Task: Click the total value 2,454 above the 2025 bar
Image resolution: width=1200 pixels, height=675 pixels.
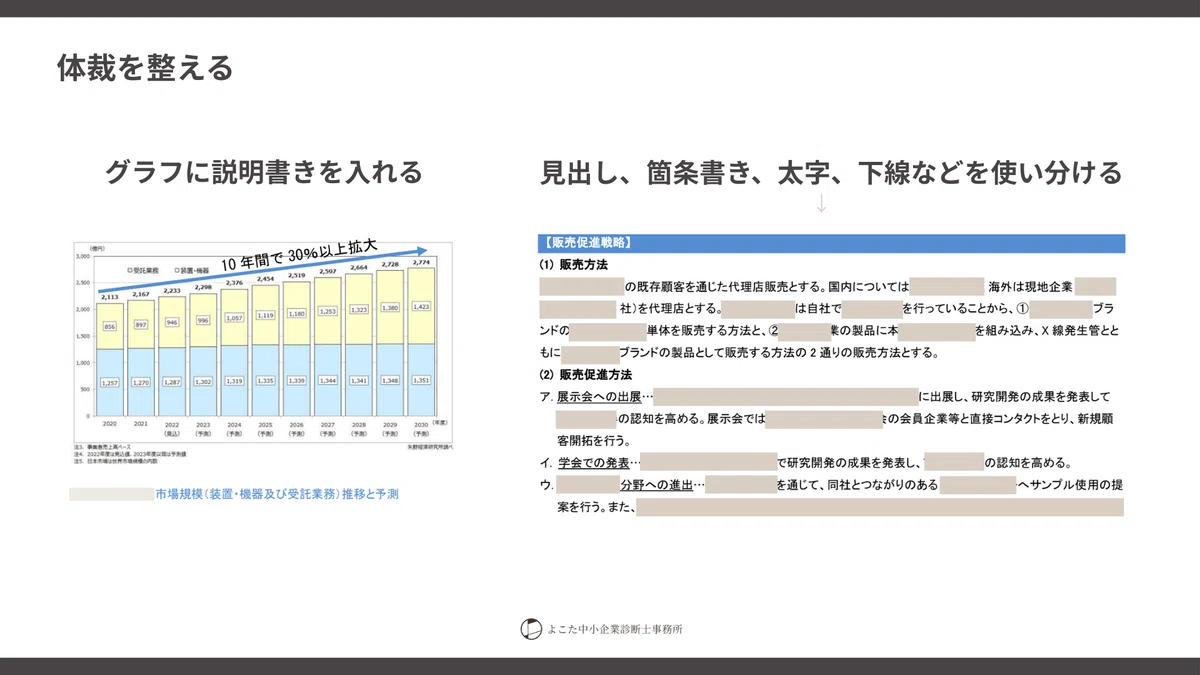Action: 266,279
